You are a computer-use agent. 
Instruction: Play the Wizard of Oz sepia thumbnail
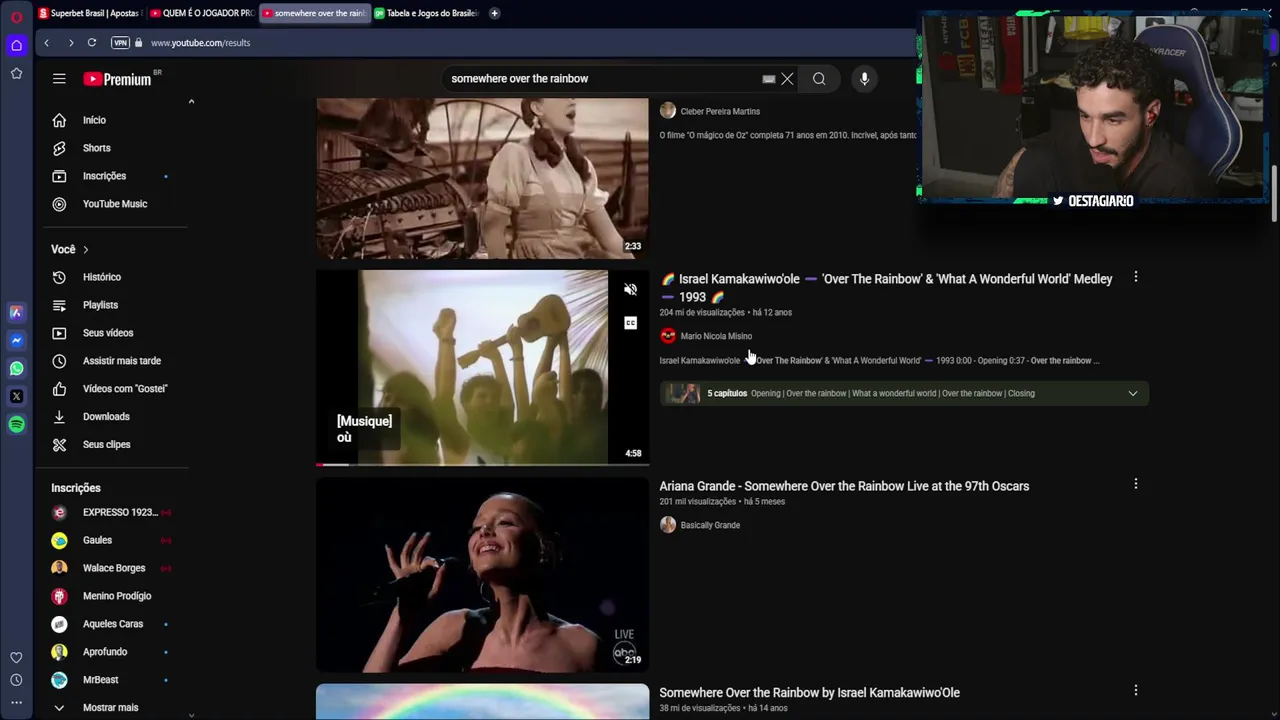coord(482,178)
